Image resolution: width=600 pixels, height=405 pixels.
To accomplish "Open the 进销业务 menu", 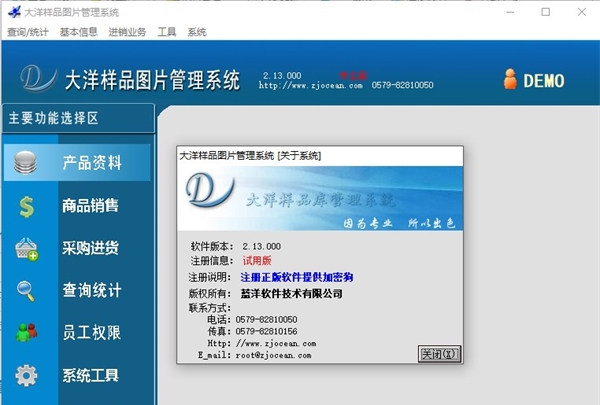I will [x=127, y=32].
